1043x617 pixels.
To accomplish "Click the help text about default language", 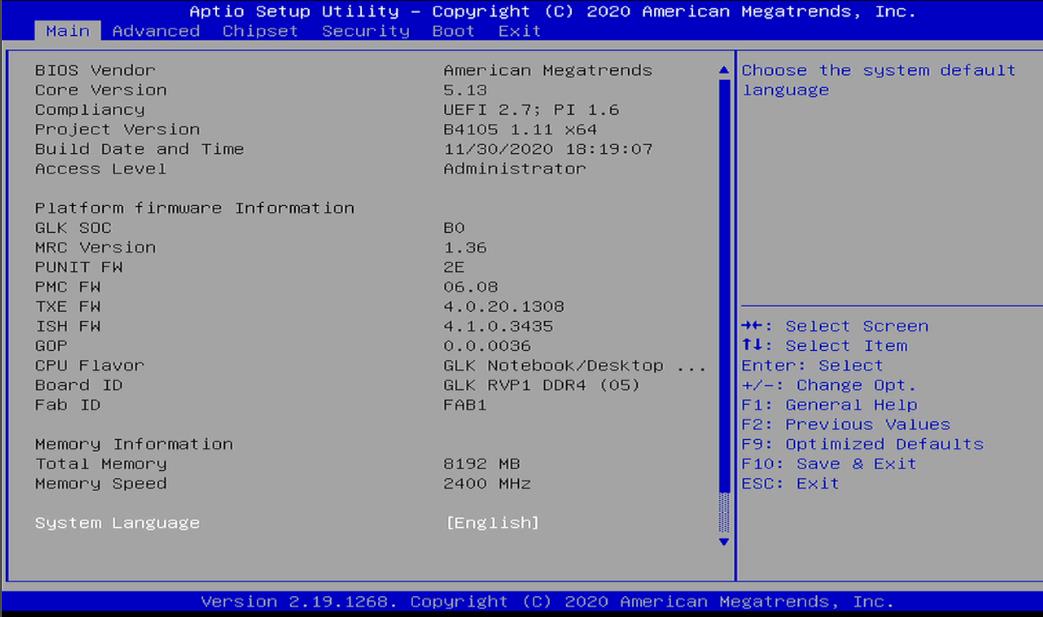I will 879,80.
